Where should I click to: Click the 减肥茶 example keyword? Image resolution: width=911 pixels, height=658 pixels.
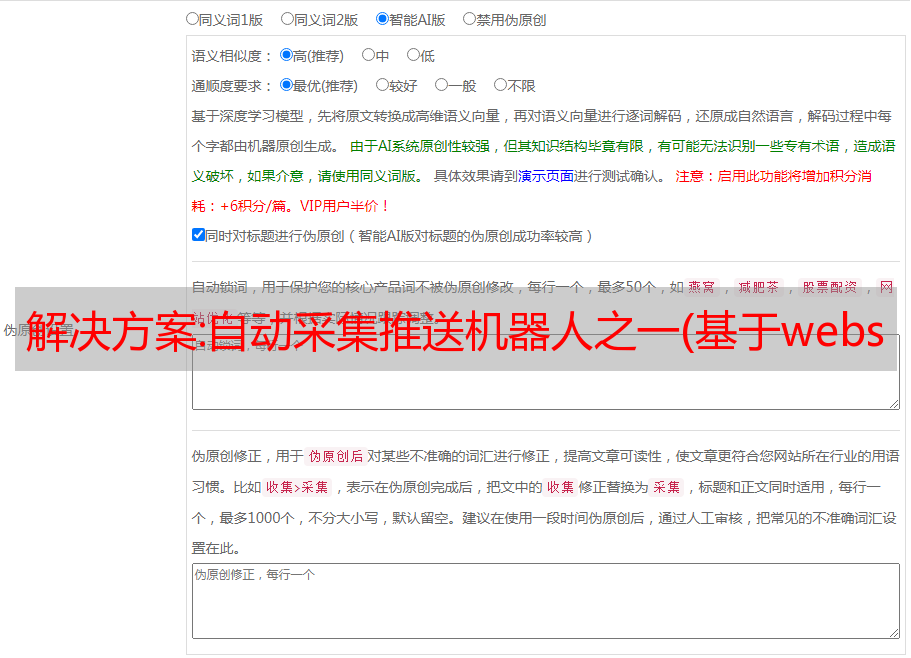click(x=758, y=287)
